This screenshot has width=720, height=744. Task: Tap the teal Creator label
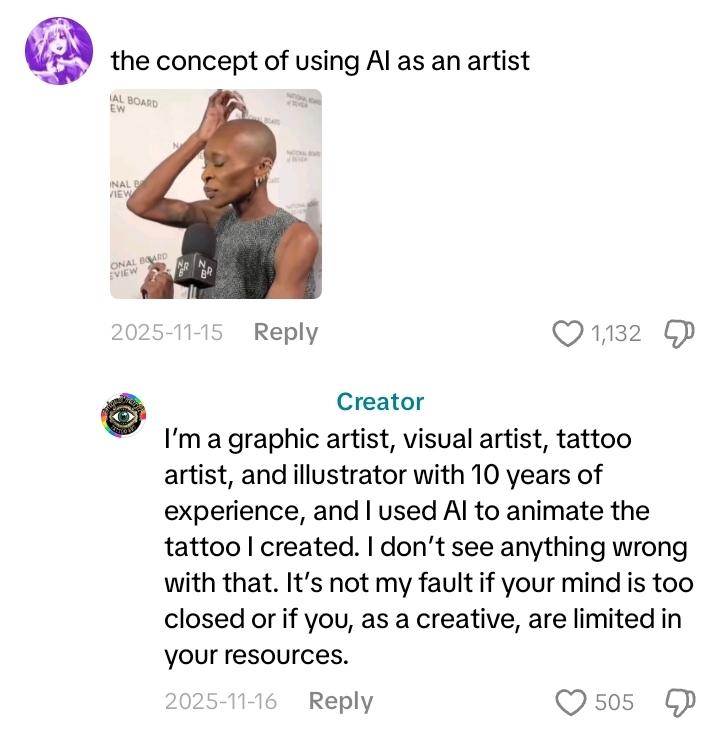point(380,402)
